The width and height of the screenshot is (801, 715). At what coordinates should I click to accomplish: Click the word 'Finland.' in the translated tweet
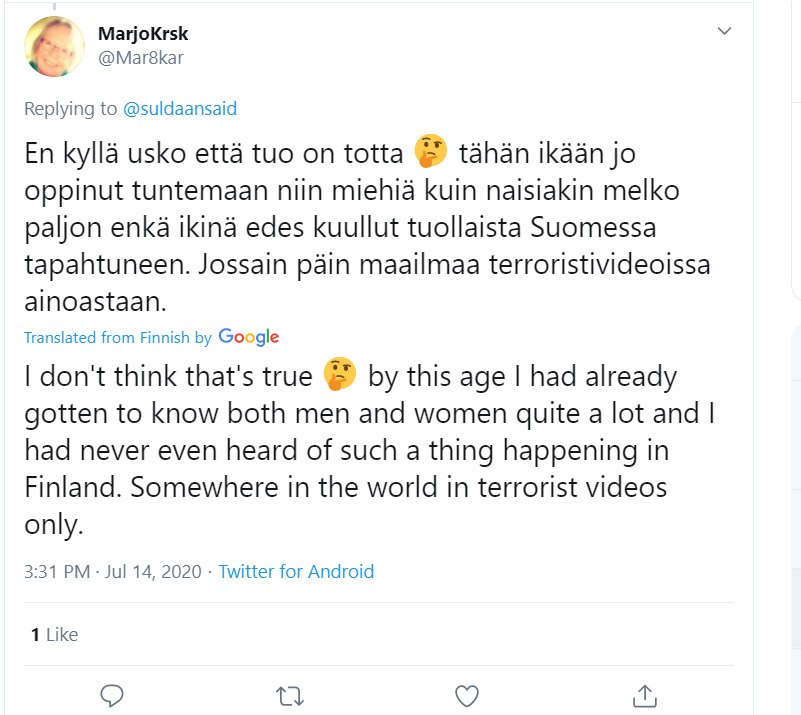74,487
